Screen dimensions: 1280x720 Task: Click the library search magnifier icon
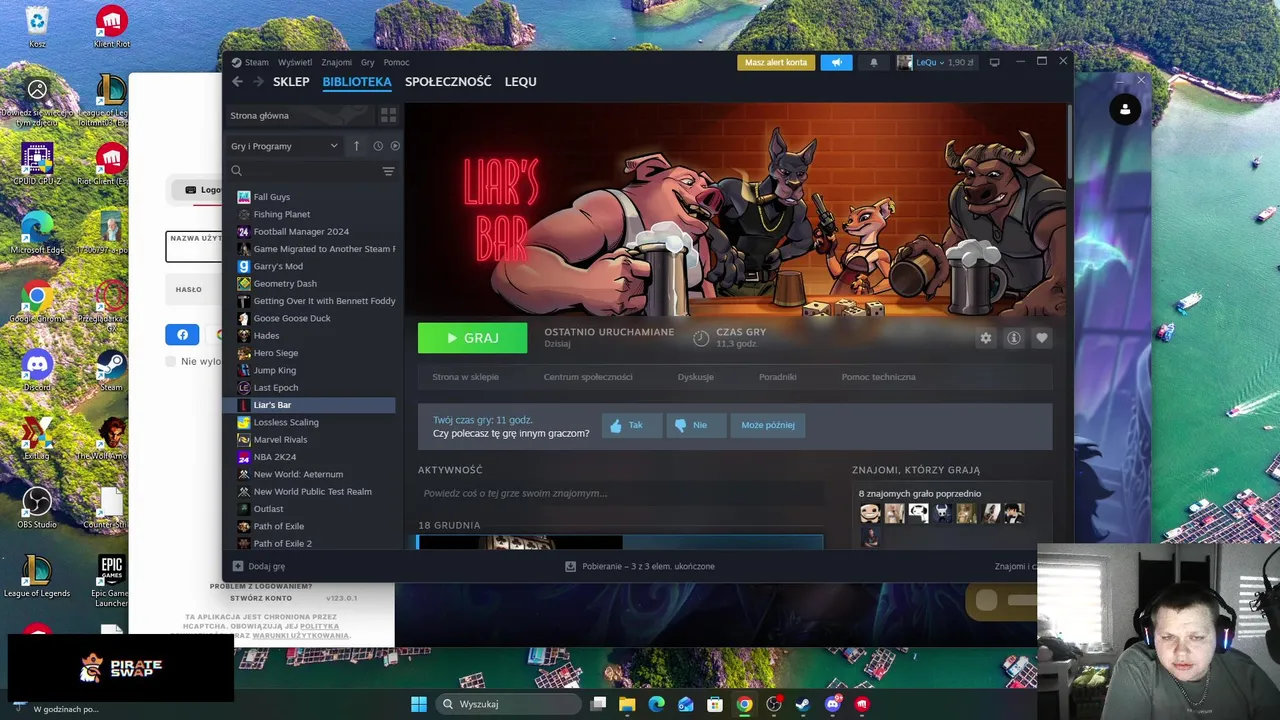[237, 171]
